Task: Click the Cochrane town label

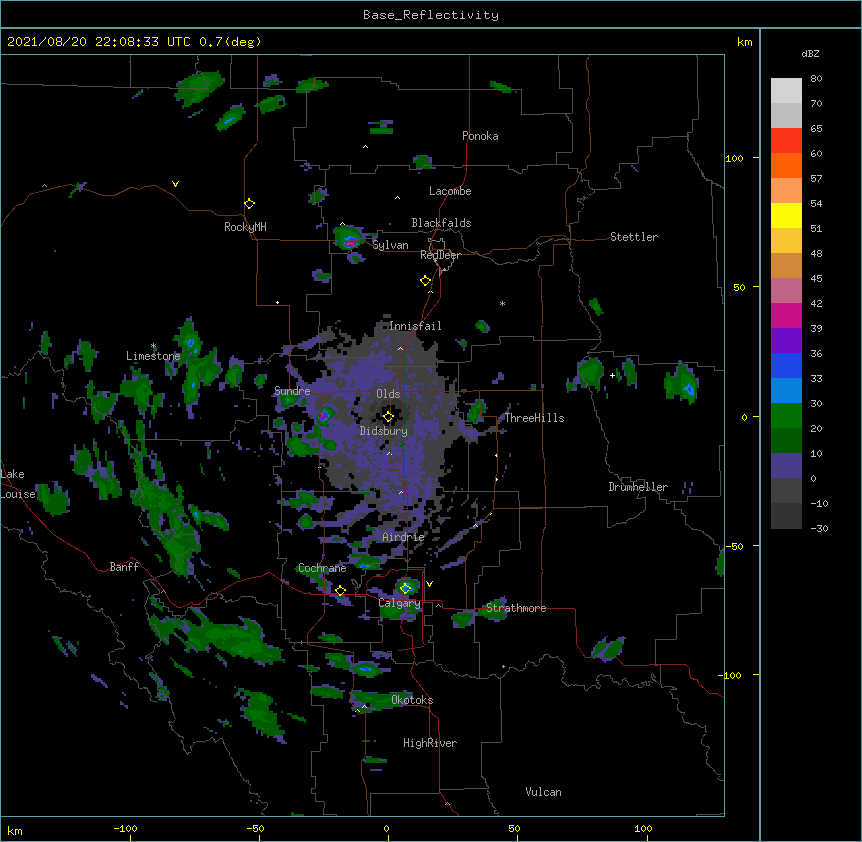Action: 322,568
